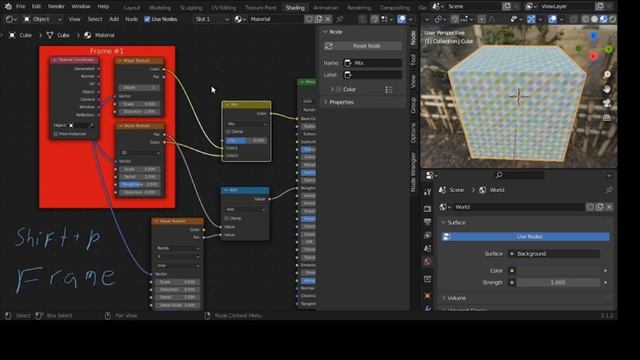Select rendered viewport shading mode
640x360 pixels.
(612, 19)
